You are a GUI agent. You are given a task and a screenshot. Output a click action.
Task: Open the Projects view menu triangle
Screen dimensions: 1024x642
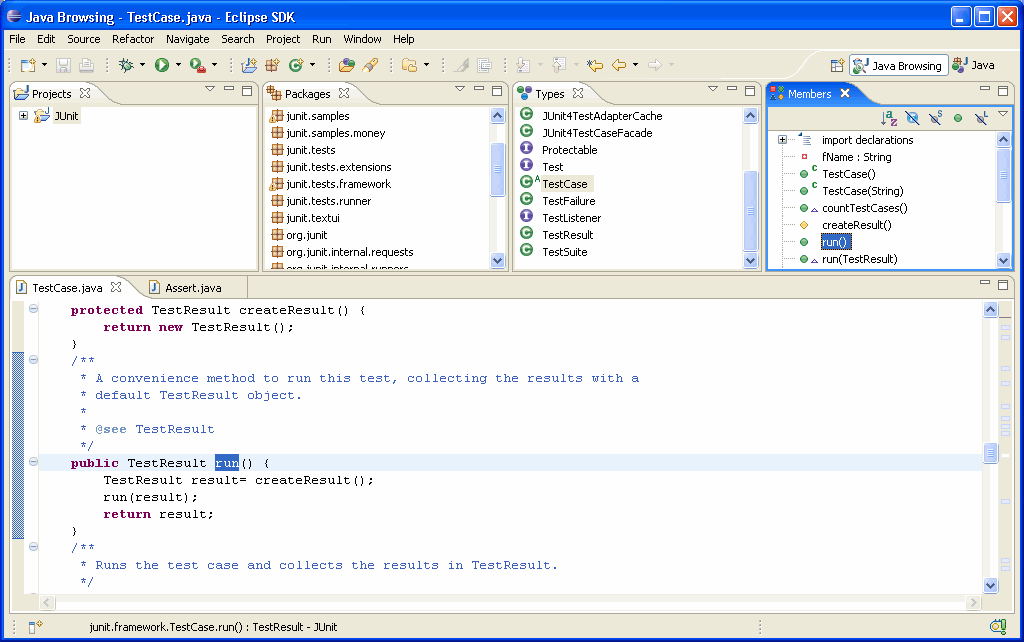[x=210, y=89]
